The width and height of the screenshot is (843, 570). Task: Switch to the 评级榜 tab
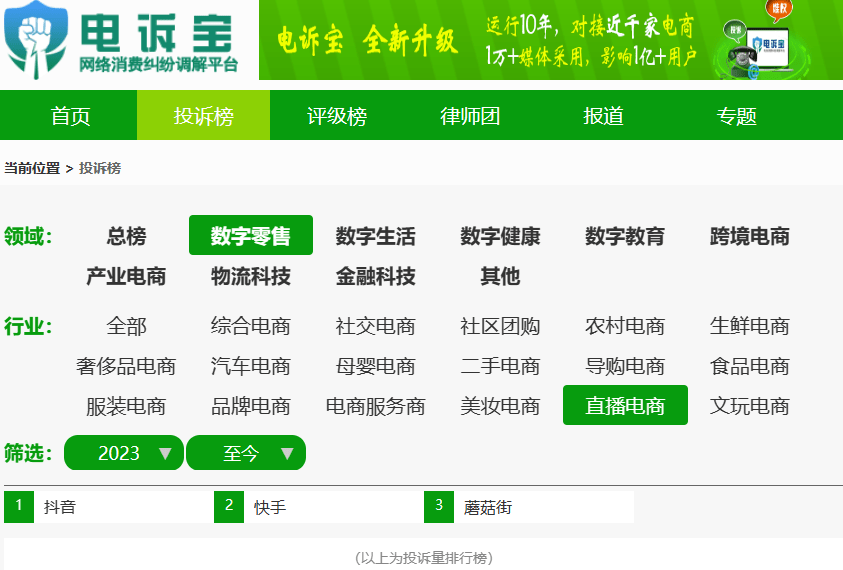point(337,116)
